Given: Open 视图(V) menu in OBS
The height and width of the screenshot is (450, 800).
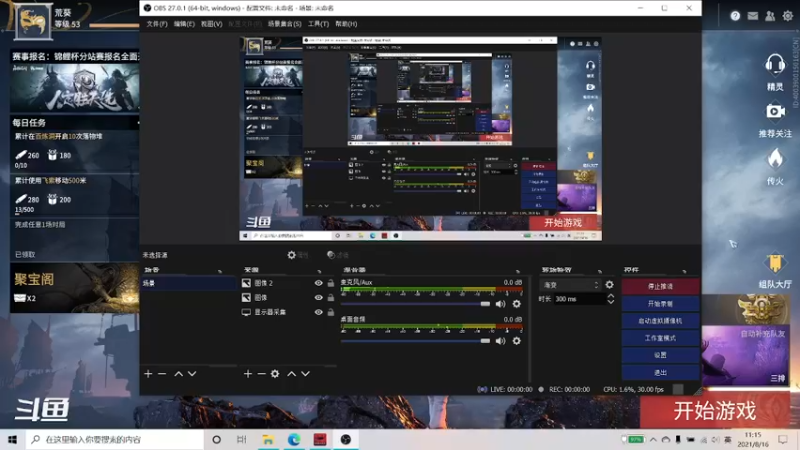Looking at the screenshot, I should [211, 24].
